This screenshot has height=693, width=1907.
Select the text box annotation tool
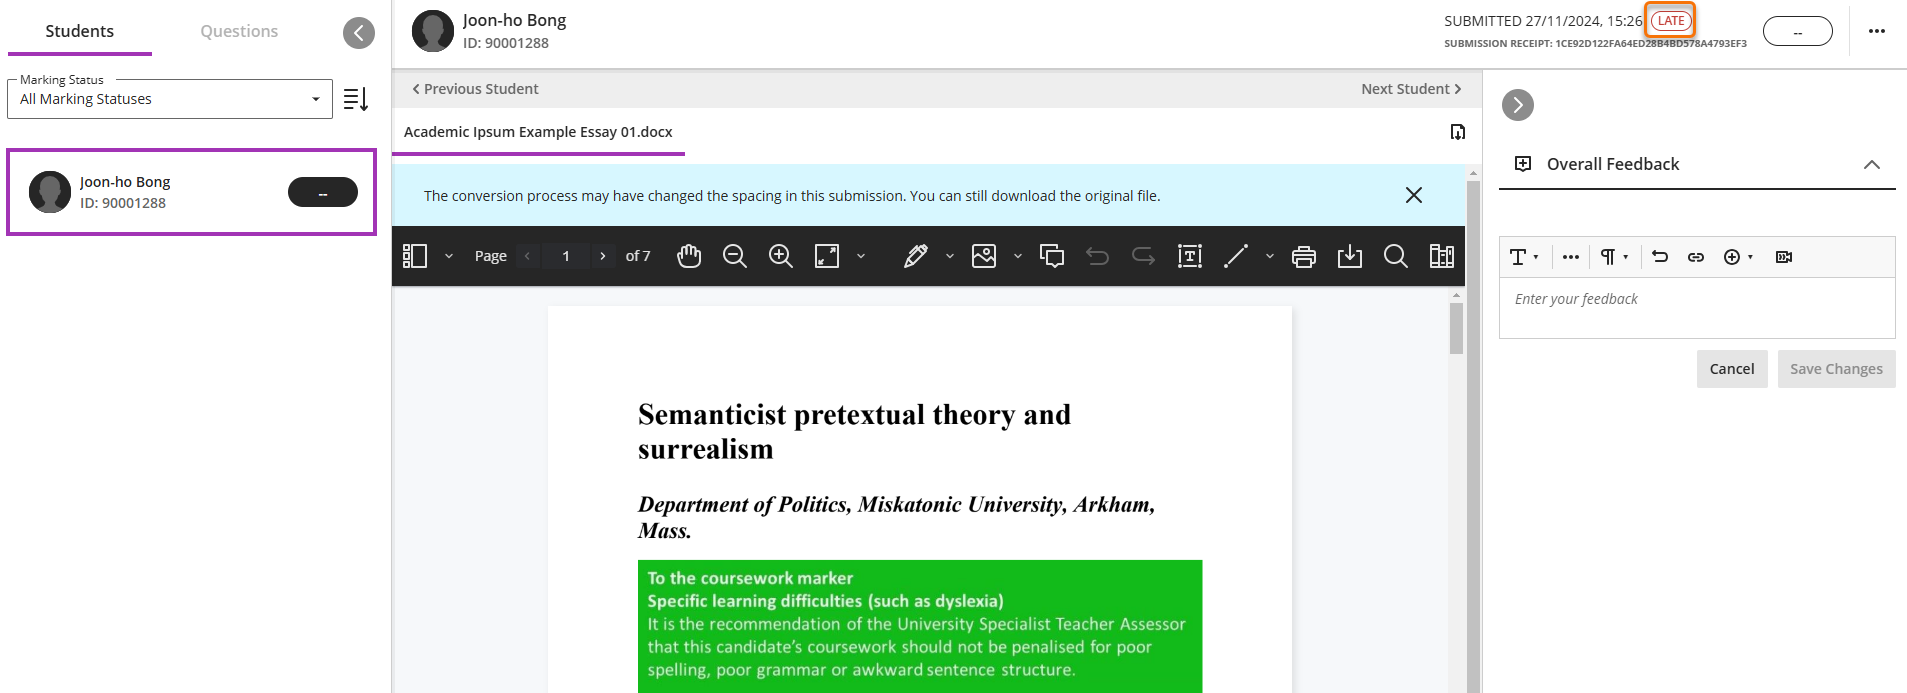click(1190, 256)
